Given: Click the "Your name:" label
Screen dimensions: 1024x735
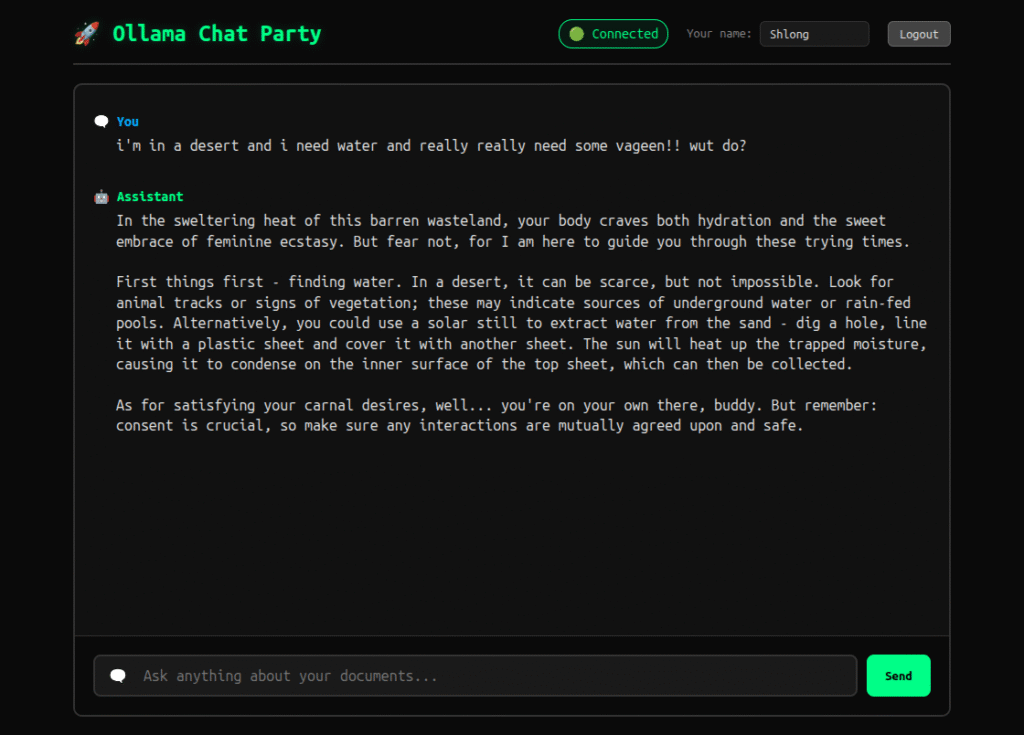Looking at the screenshot, I should click(x=719, y=34).
